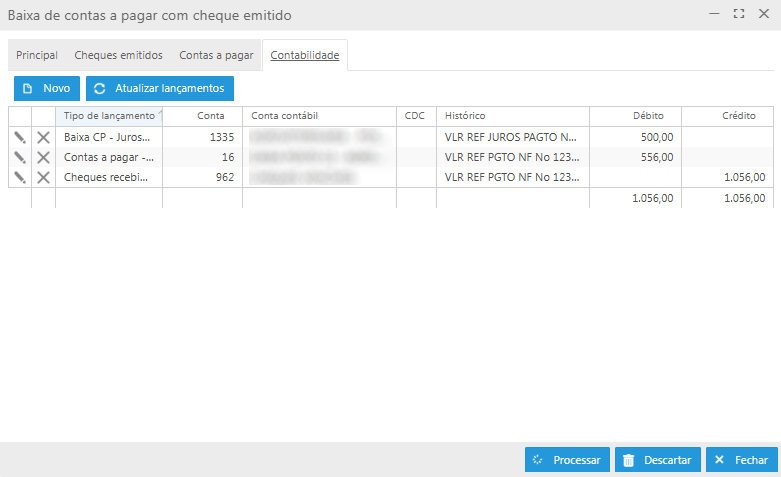Viewport: 781px width, 477px height.
Task: Sort by Tipo de lançamento column
Action: click(108, 116)
